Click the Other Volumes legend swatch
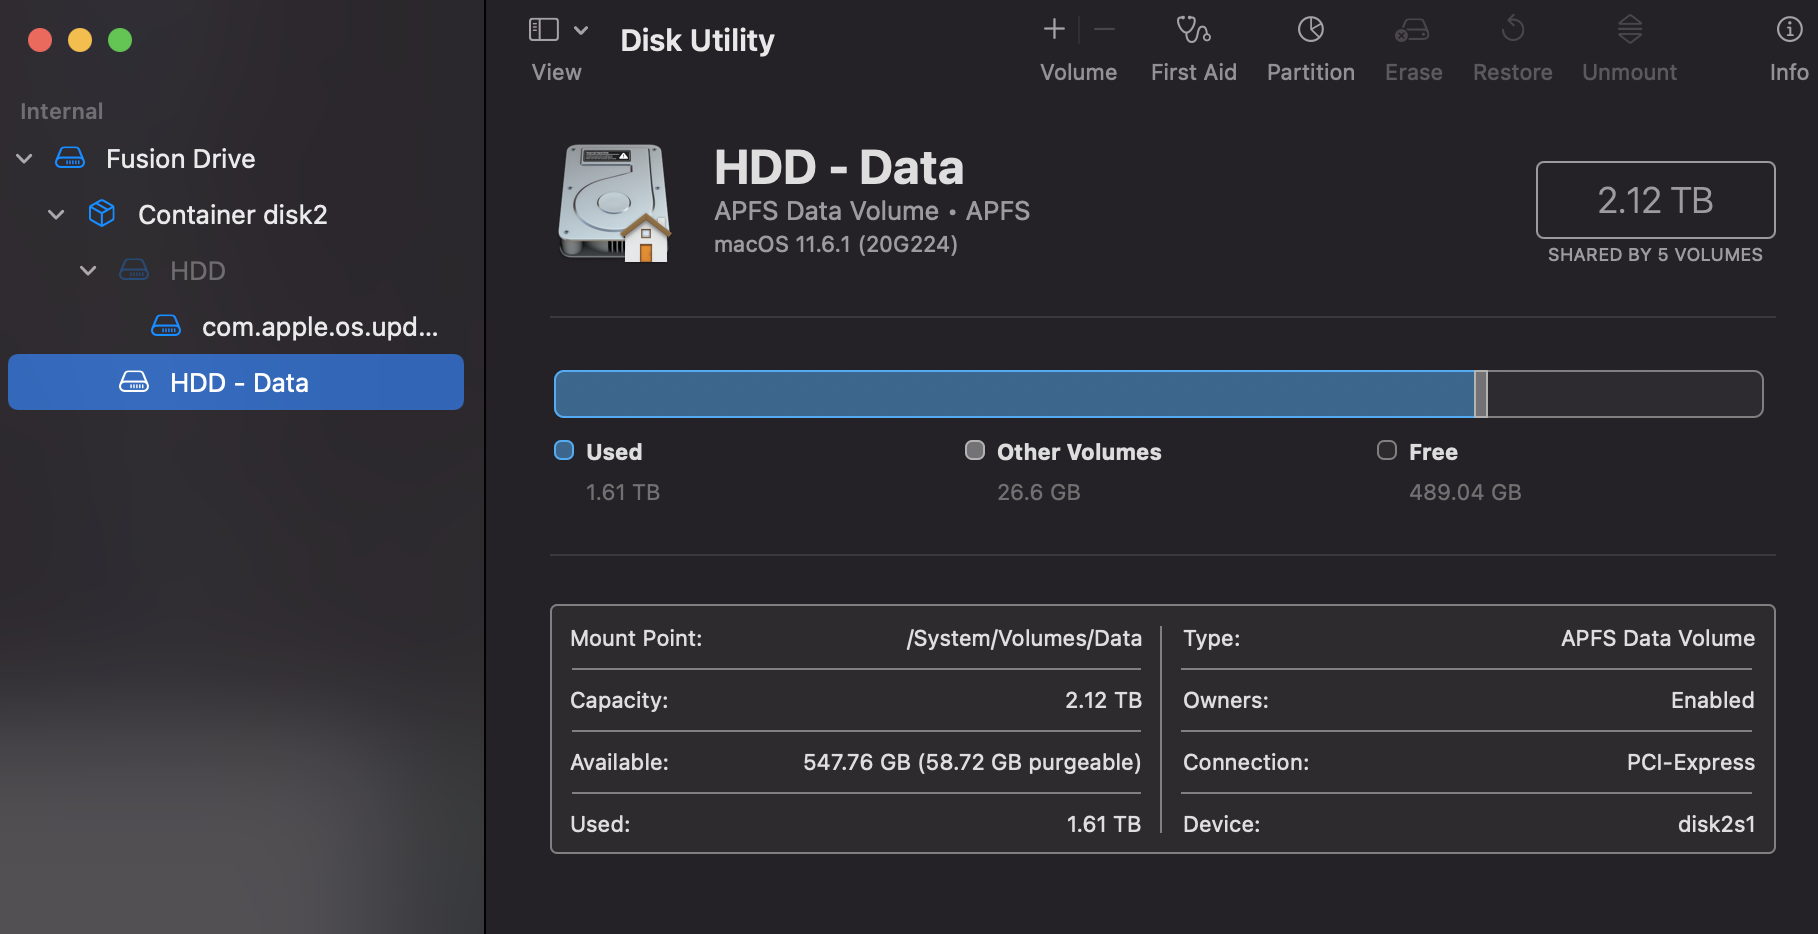 [x=975, y=451]
